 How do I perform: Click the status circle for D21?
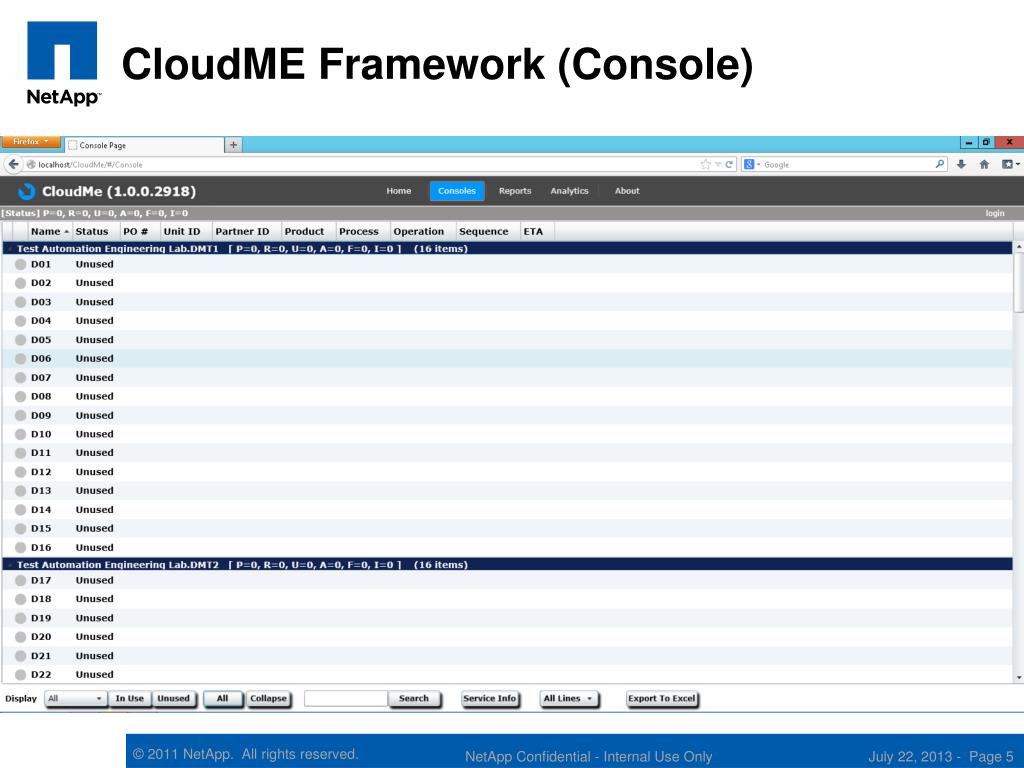pyautogui.click(x=20, y=656)
